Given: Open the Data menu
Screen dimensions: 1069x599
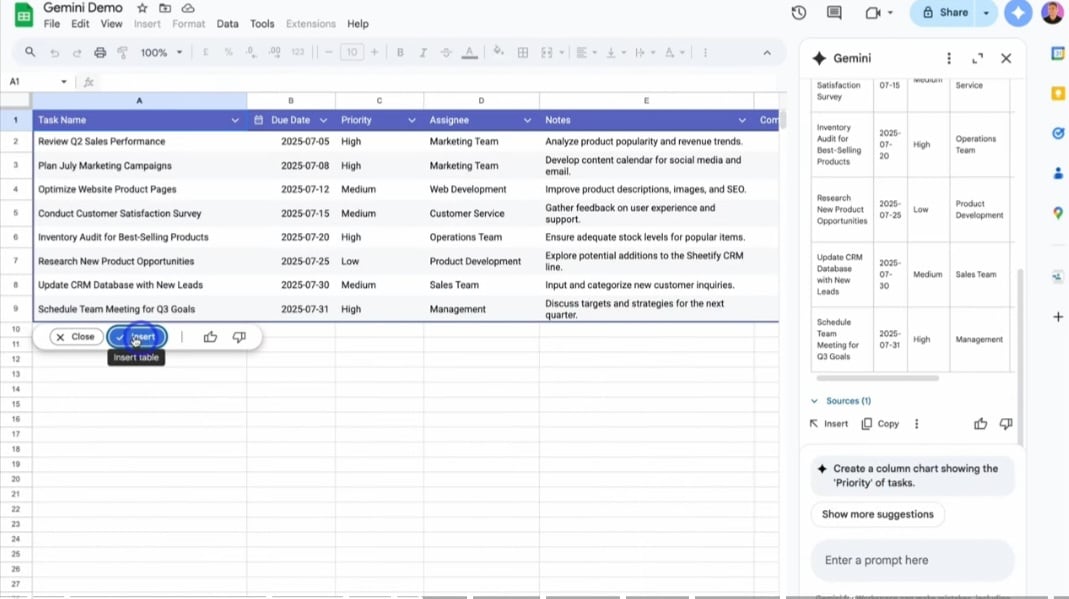Looking at the screenshot, I should tap(228, 24).
